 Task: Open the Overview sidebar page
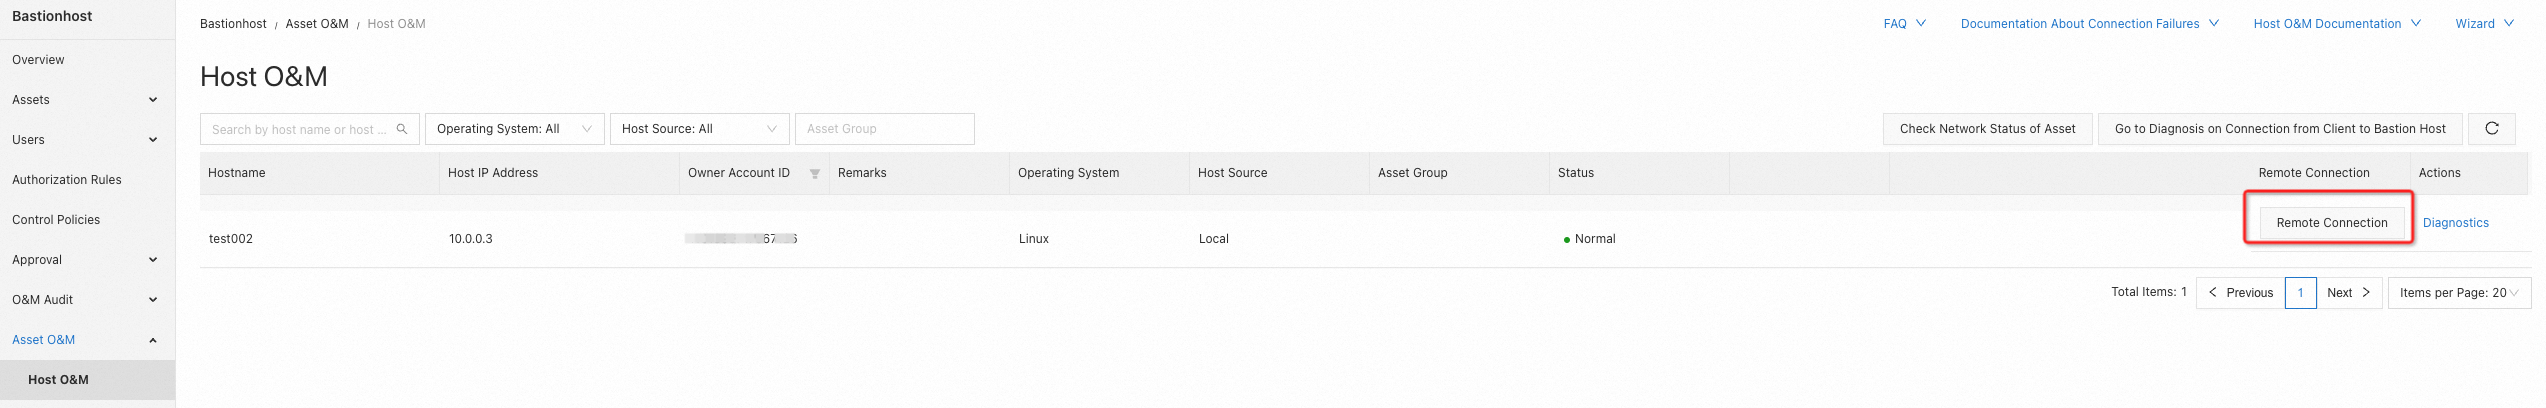(38, 60)
